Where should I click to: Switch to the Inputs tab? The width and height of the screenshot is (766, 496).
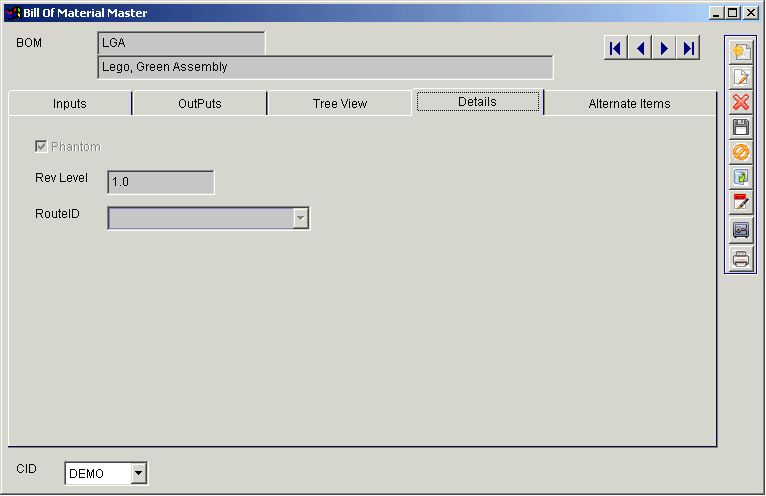click(x=69, y=104)
